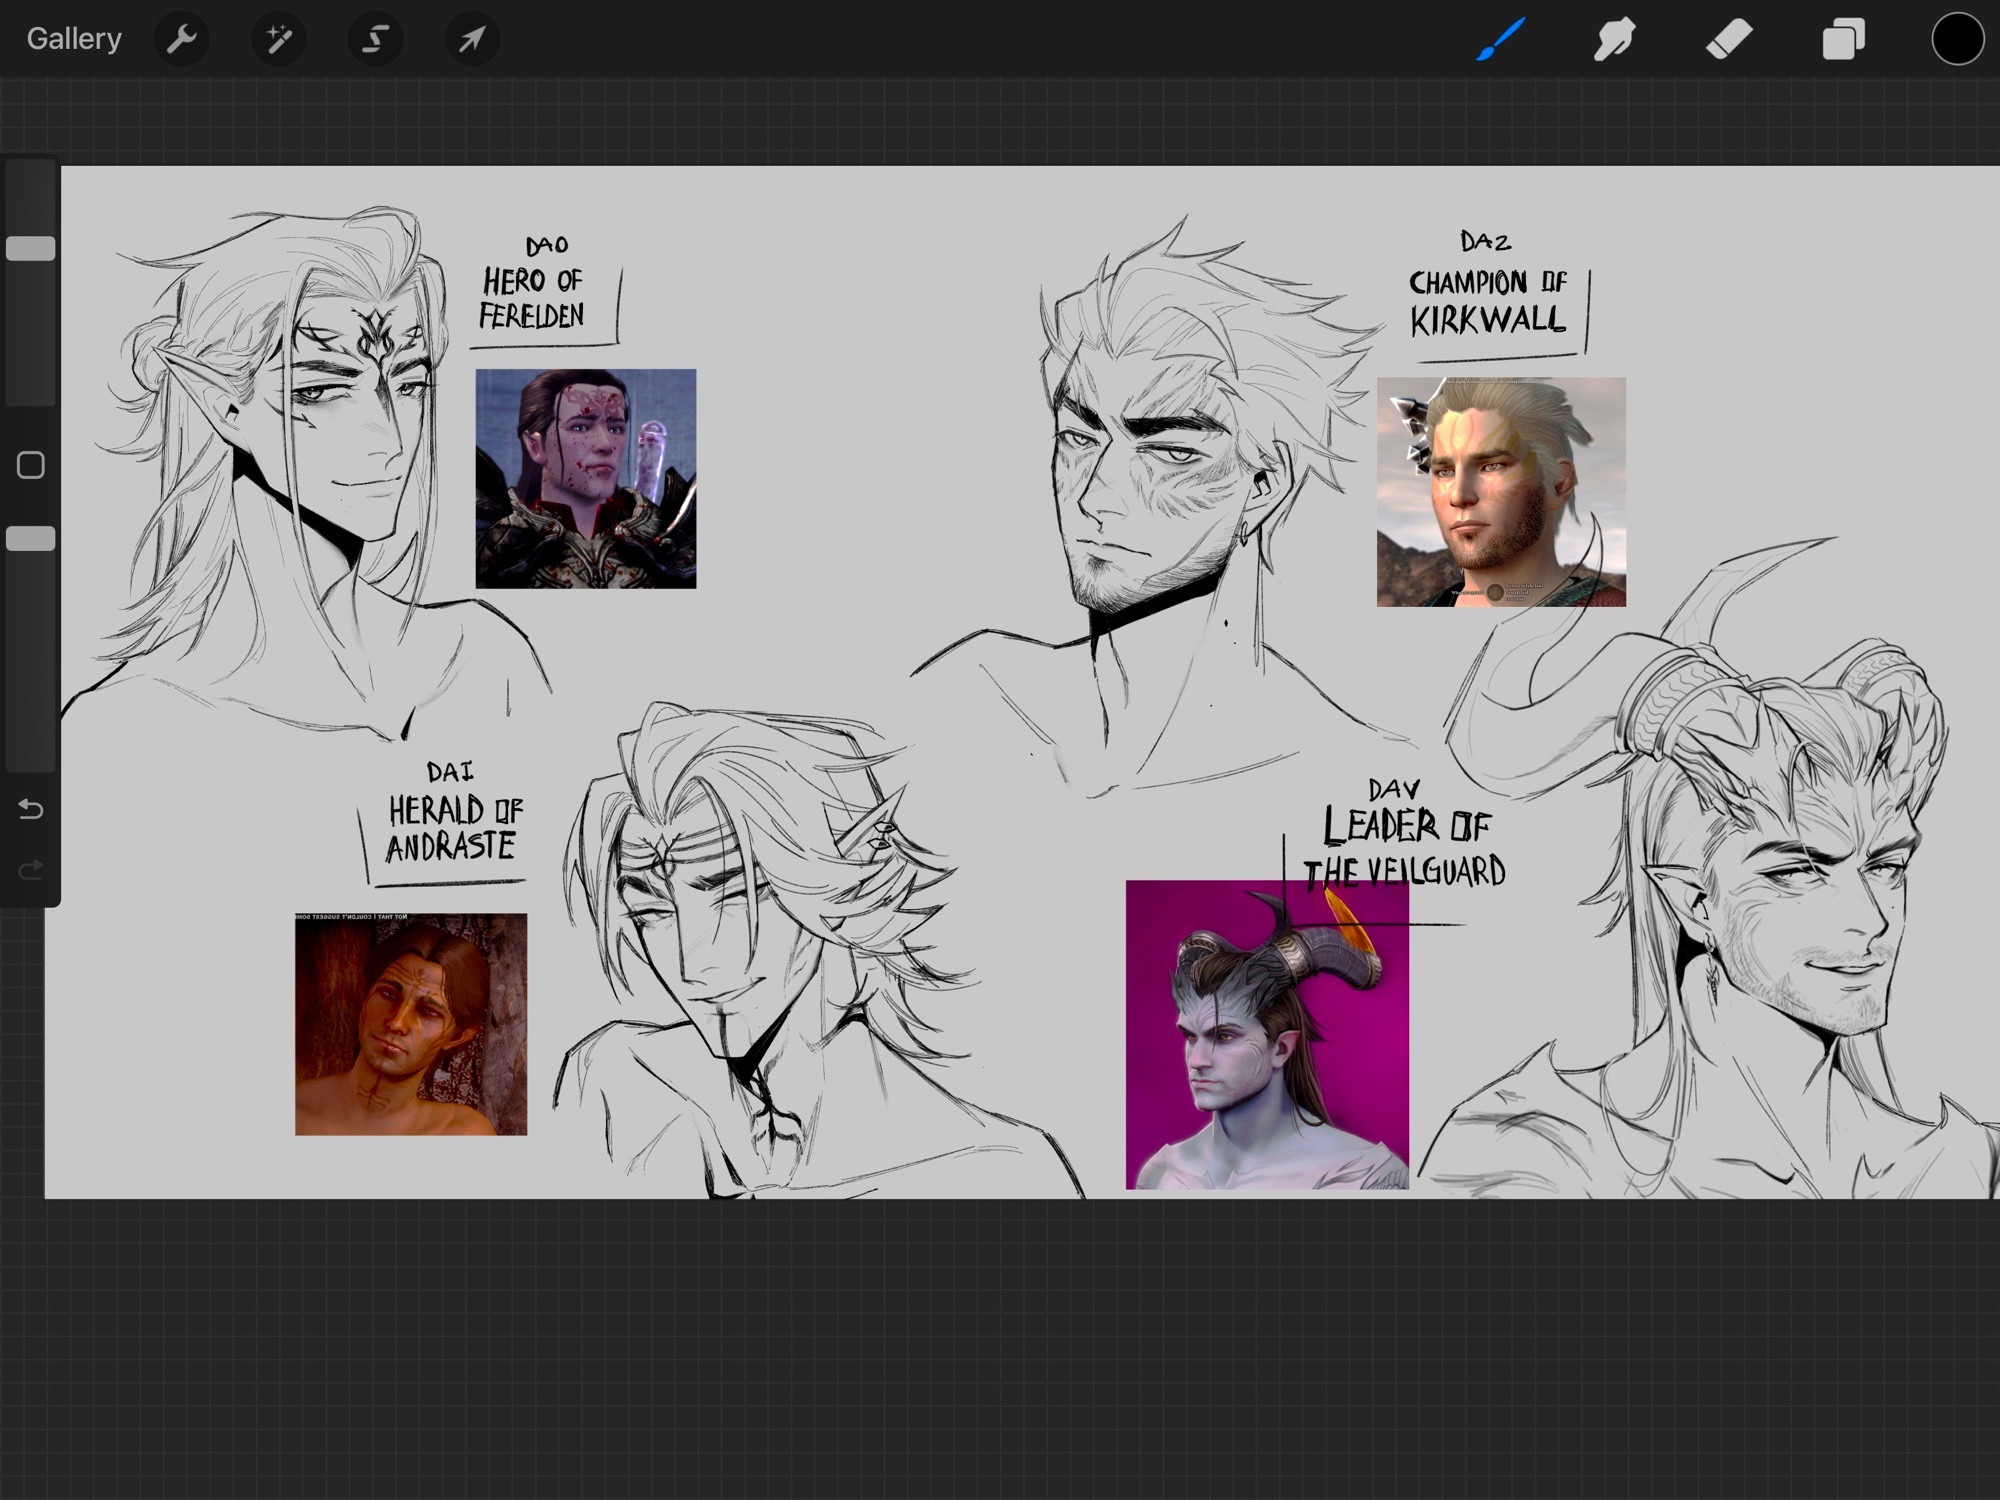Redo the last undone action
The height and width of the screenshot is (1500, 2000).
pos(31,870)
